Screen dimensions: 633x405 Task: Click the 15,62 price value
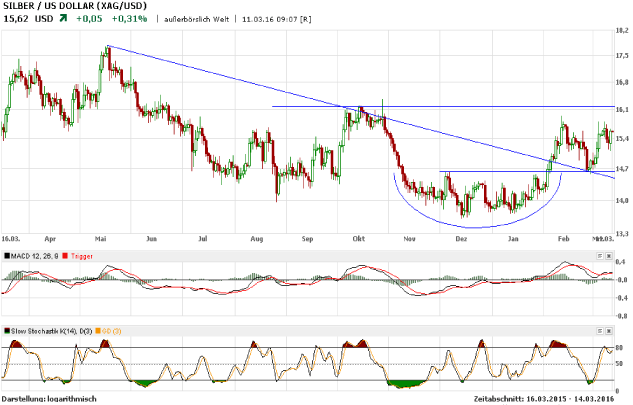click(x=14, y=19)
